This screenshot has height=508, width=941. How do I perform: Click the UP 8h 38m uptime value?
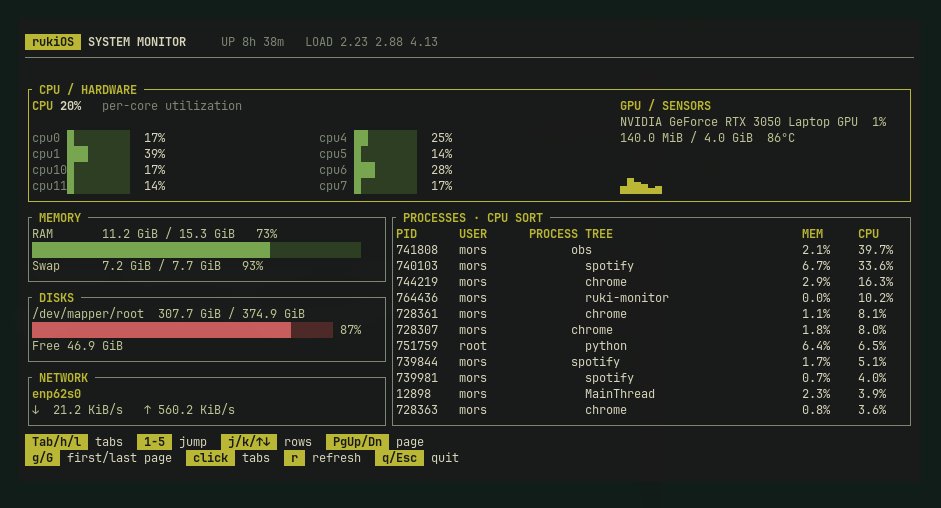point(252,42)
